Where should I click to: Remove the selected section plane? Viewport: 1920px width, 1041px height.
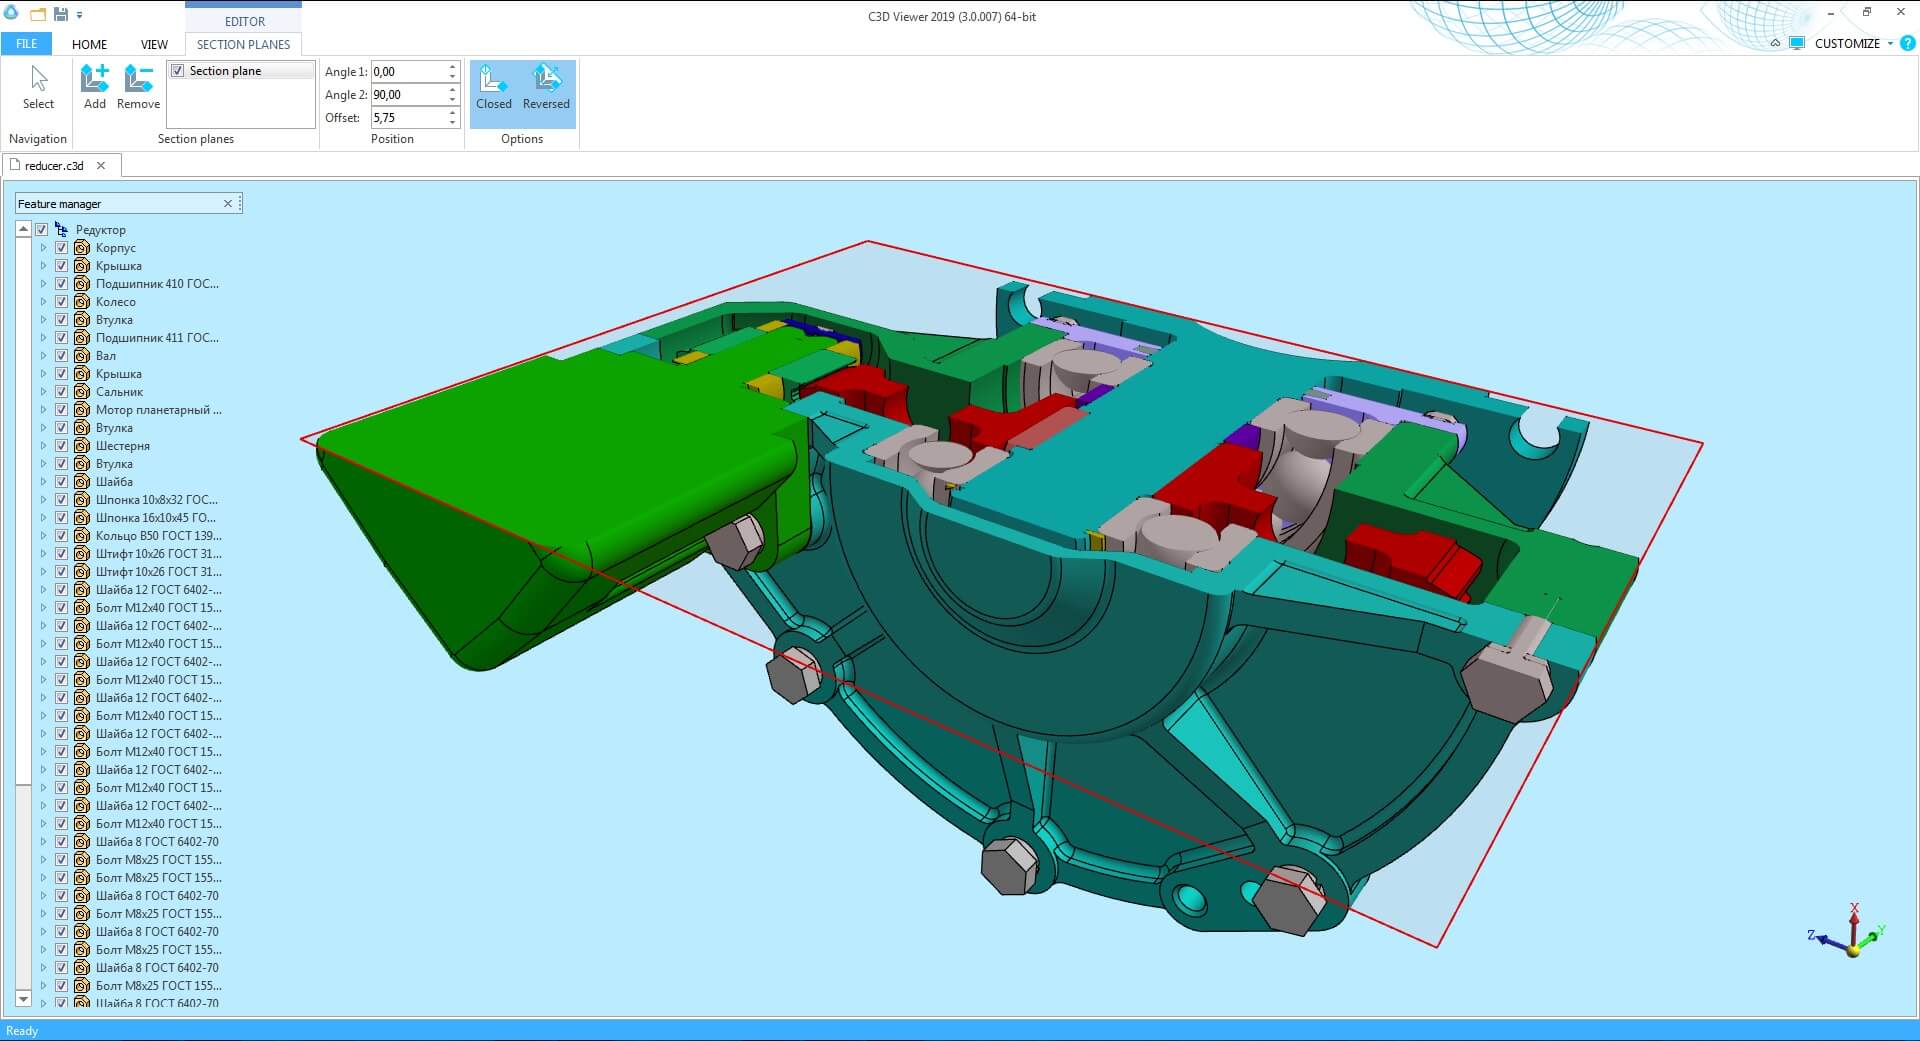(x=138, y=87)
